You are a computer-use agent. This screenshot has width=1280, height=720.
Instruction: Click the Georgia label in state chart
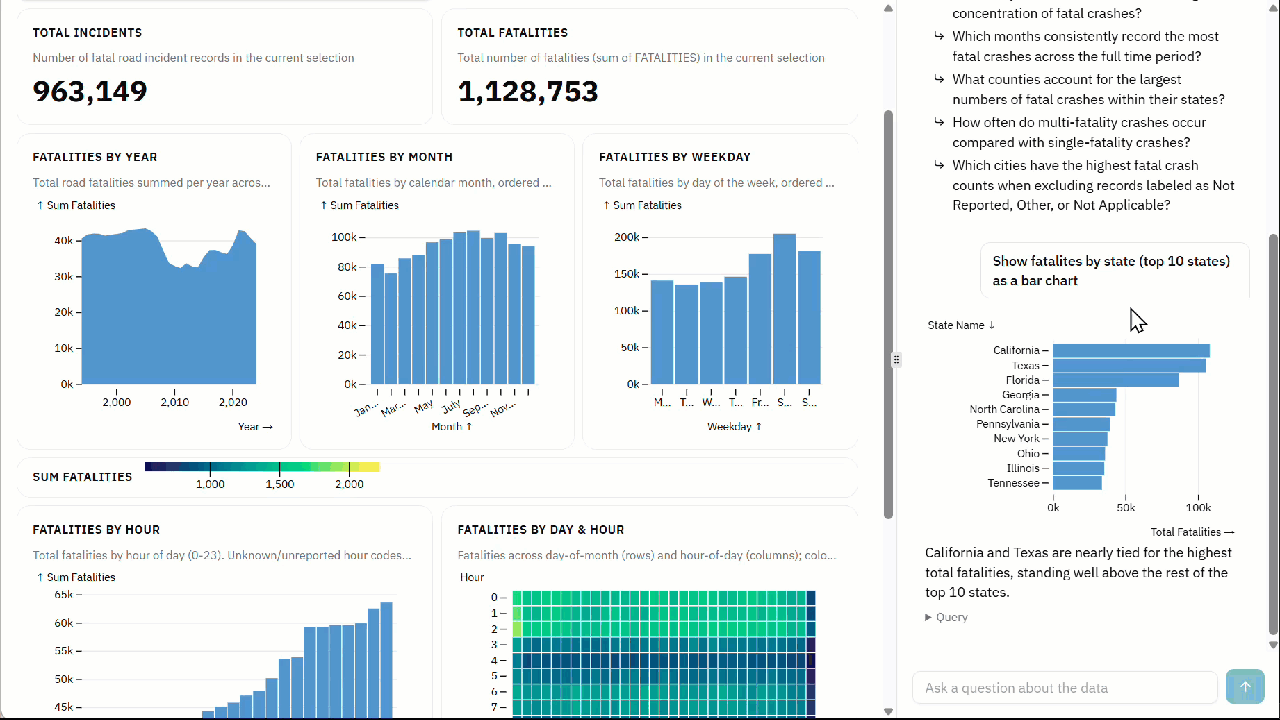pos(1021,395)
